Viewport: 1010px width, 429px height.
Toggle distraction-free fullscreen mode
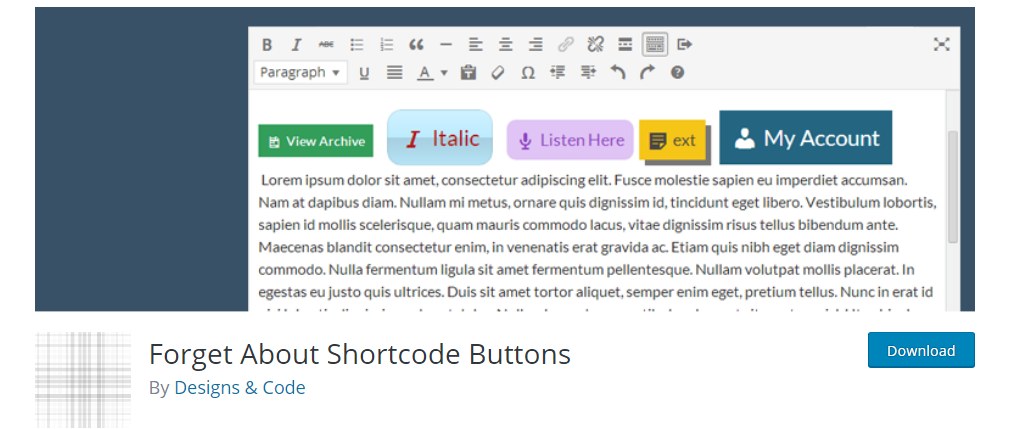[x=941, y=44]
